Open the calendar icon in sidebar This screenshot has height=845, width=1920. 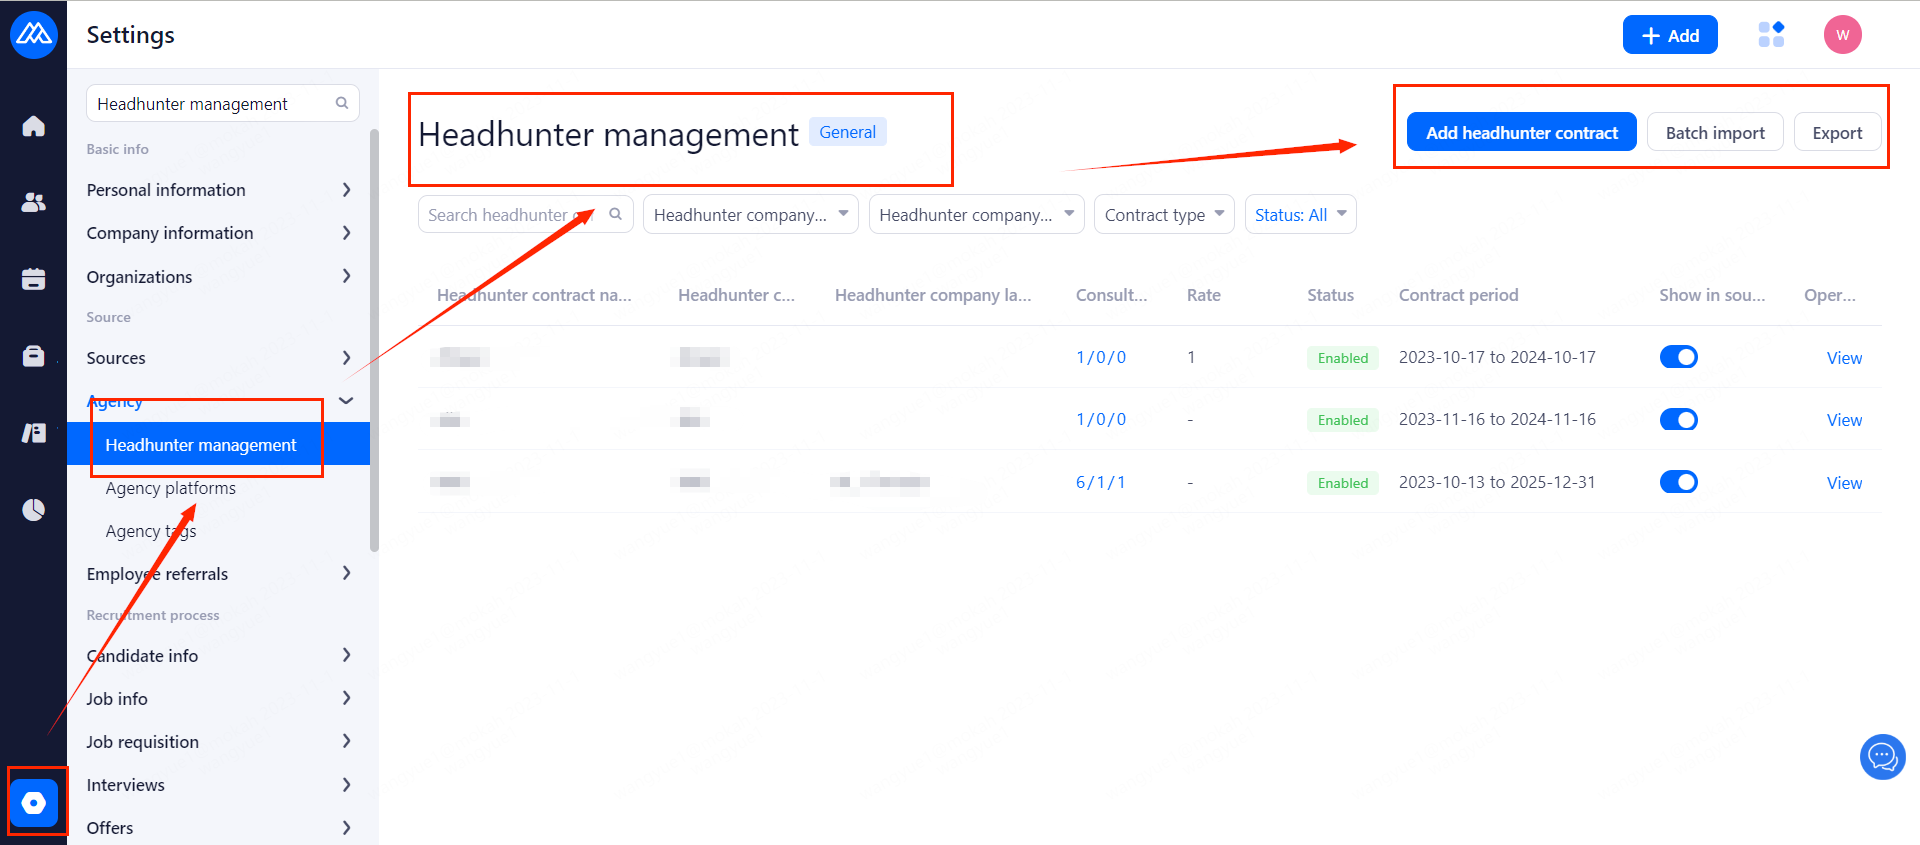coord(33,279)
